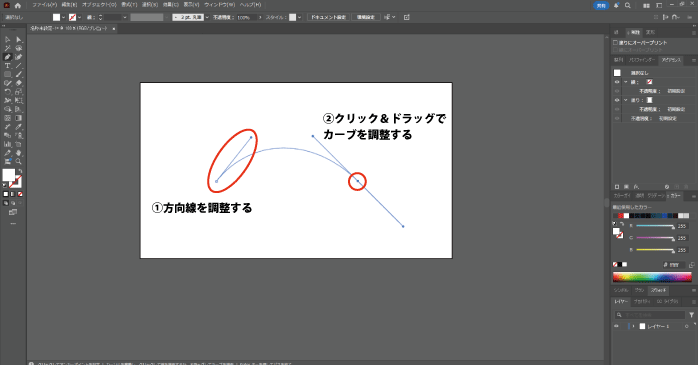Select the Type tool

(8, 66)
